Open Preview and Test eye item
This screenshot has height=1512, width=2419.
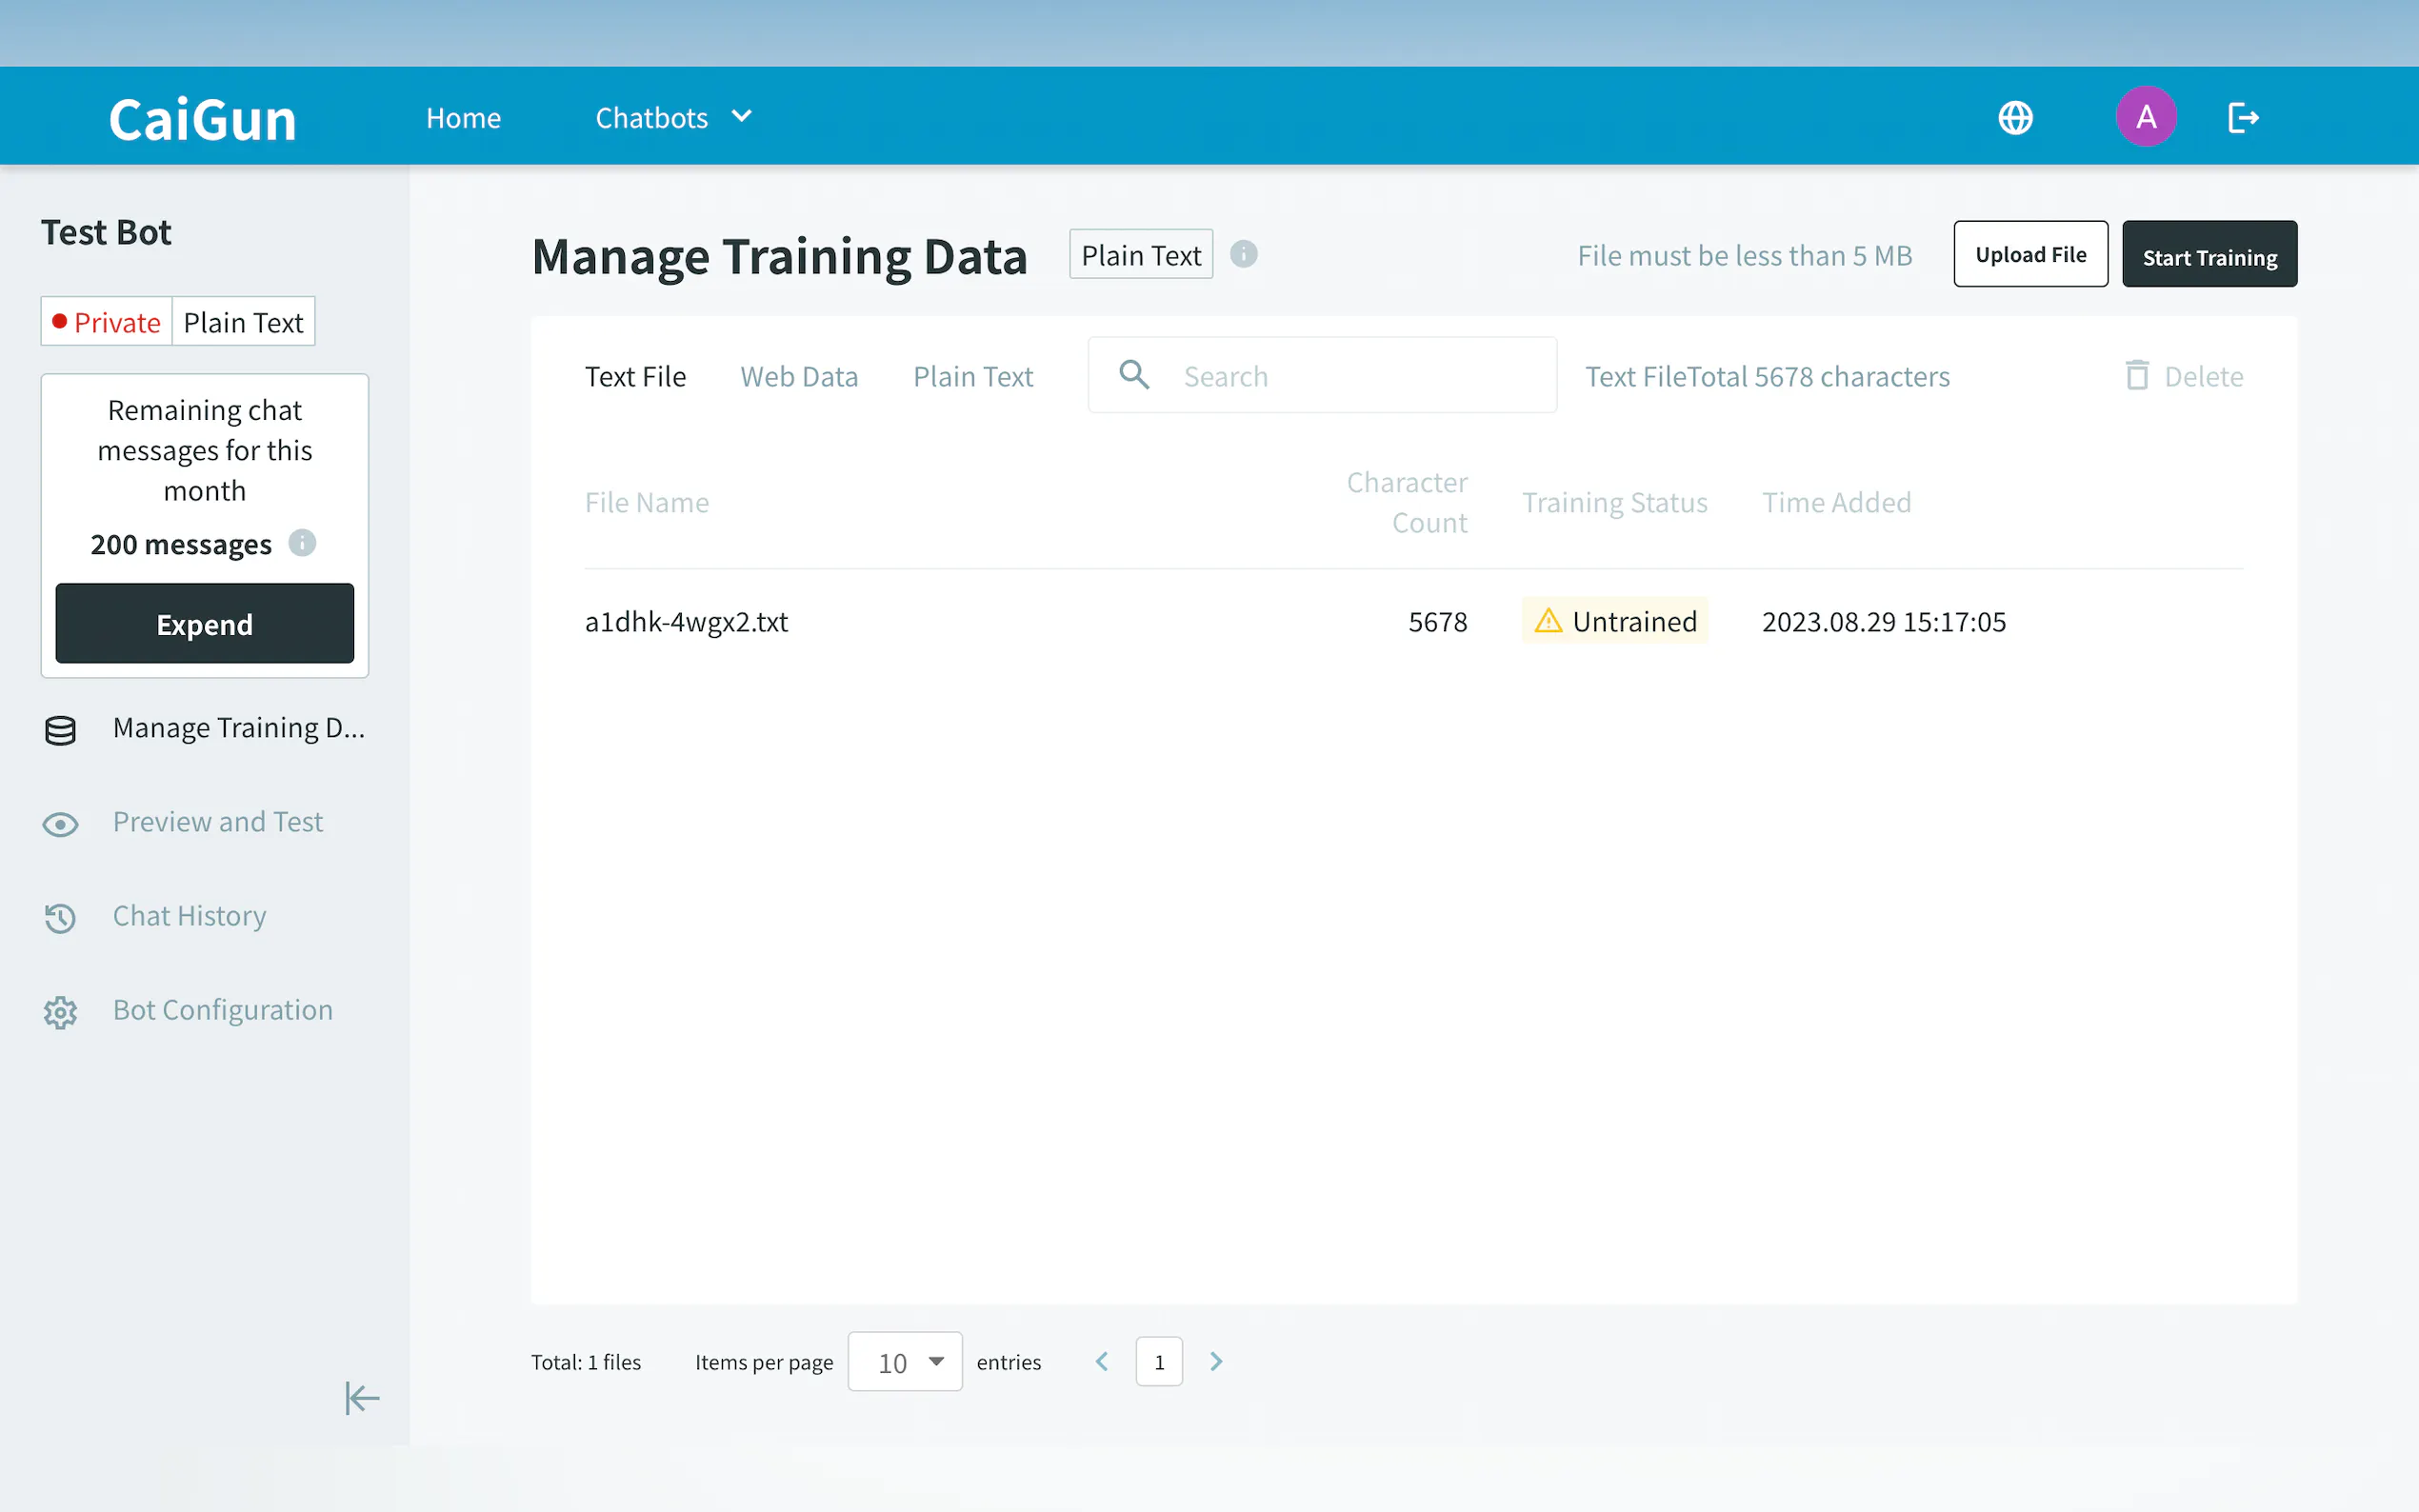tap(217, 822)
